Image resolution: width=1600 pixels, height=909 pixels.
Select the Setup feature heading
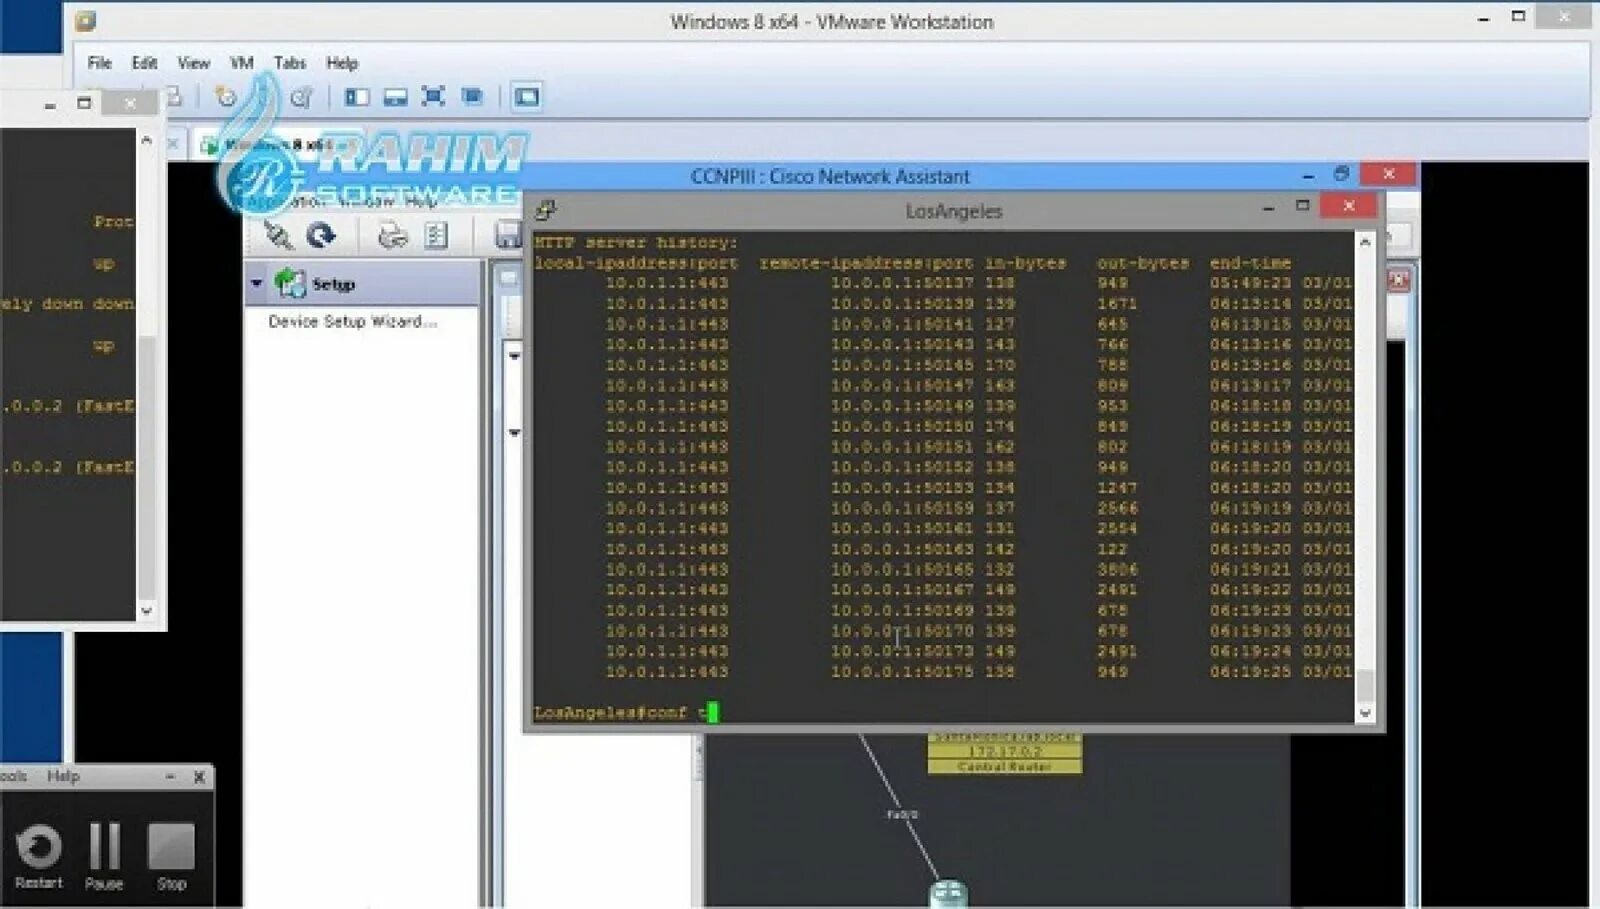(333, 285)
